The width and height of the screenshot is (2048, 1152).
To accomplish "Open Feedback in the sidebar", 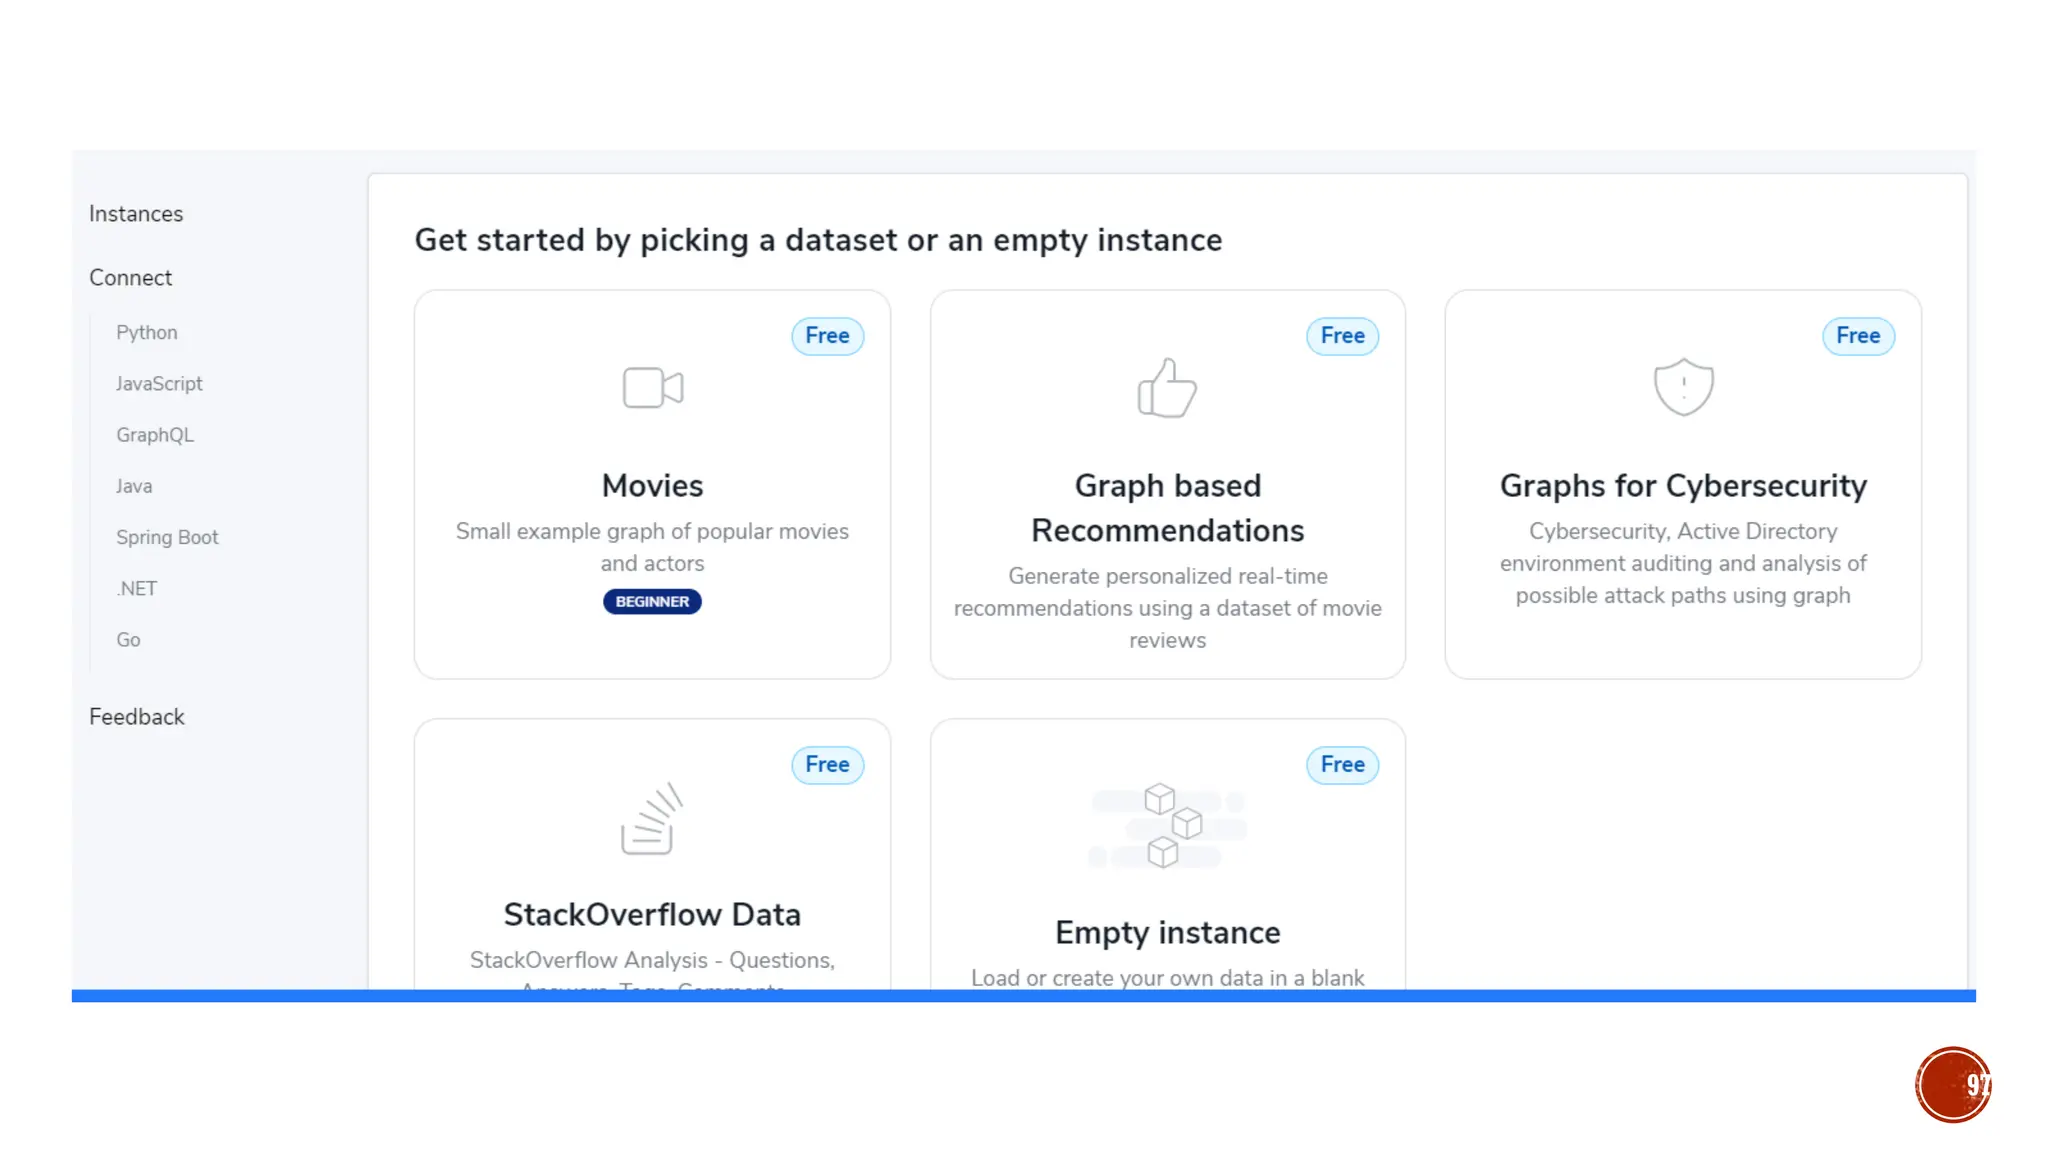I will [137, 717].
